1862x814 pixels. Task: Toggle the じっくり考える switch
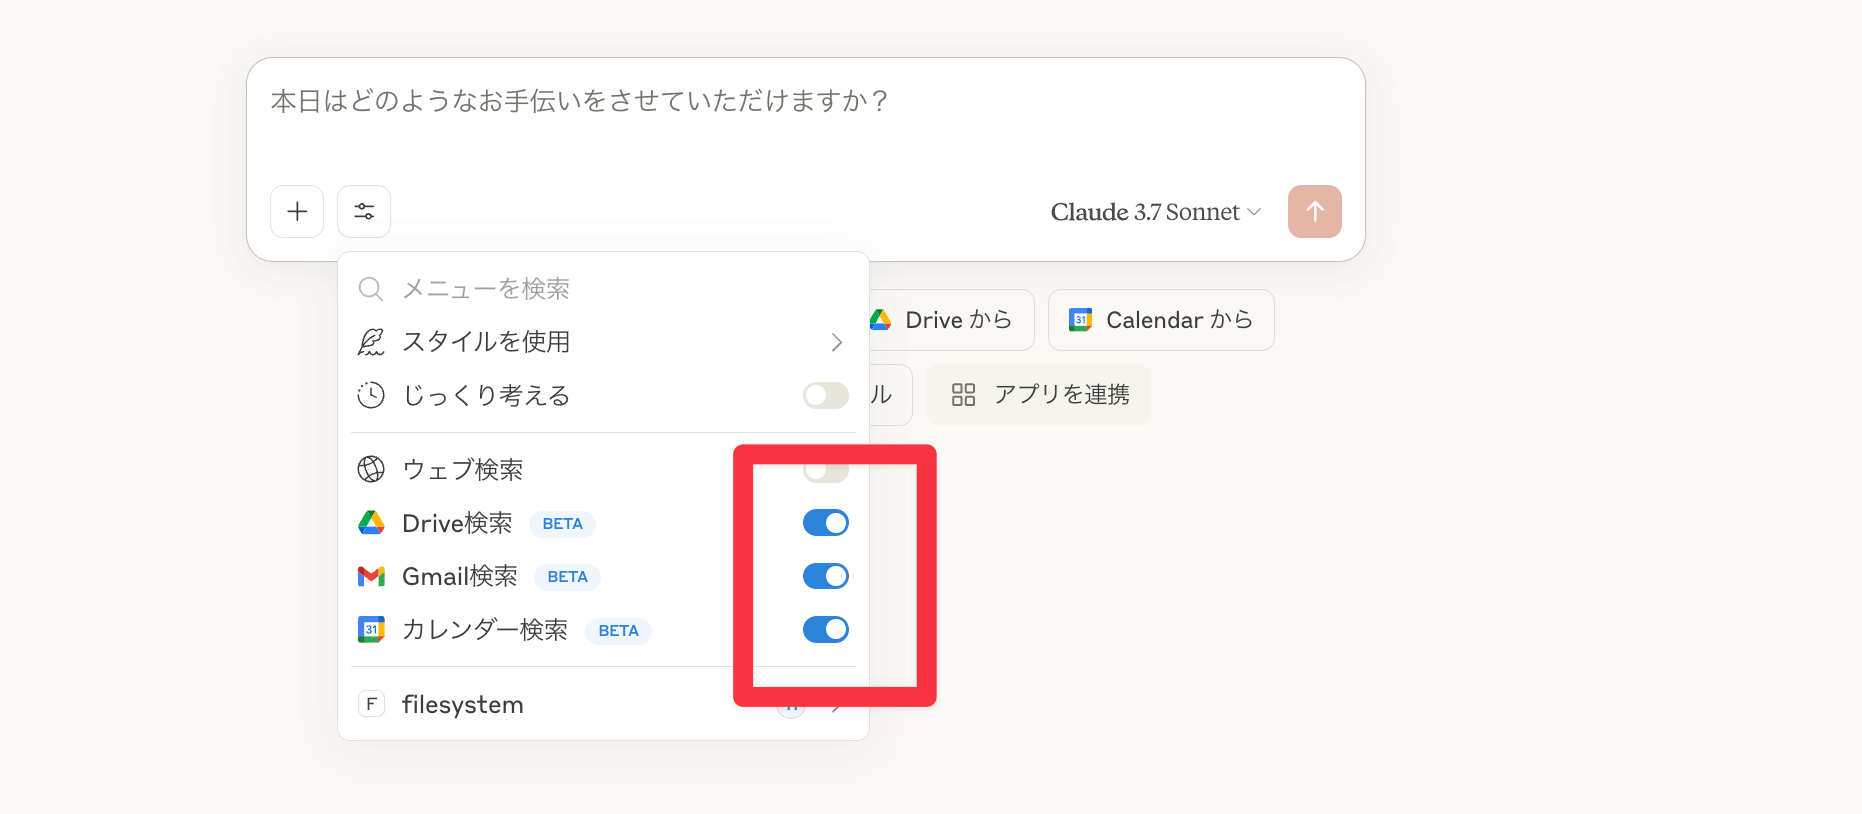825,395
